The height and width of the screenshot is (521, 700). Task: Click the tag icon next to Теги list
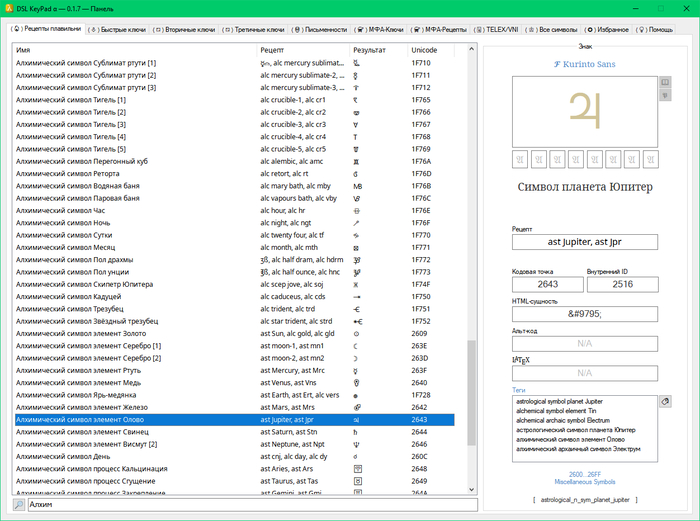point(663,400)
